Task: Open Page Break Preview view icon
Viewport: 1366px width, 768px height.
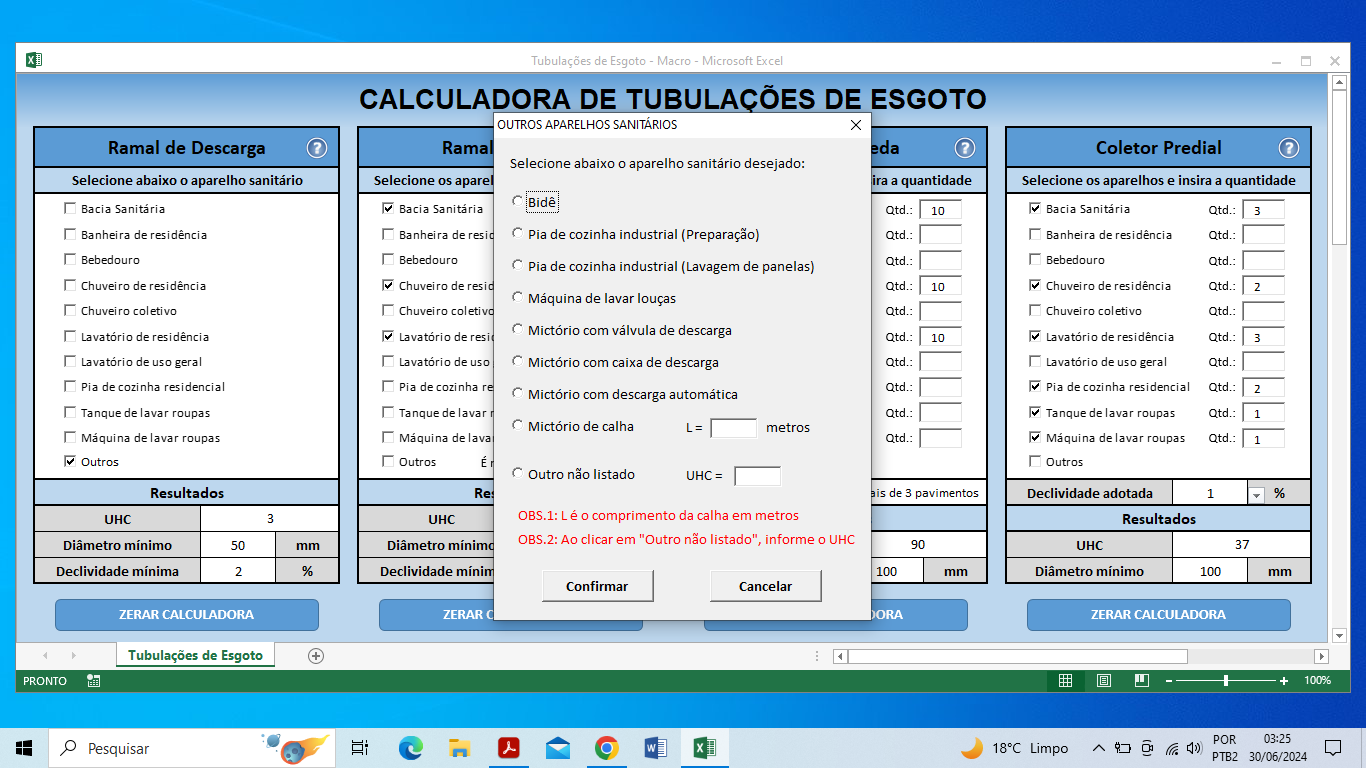Action: (x=1141, y=680)
